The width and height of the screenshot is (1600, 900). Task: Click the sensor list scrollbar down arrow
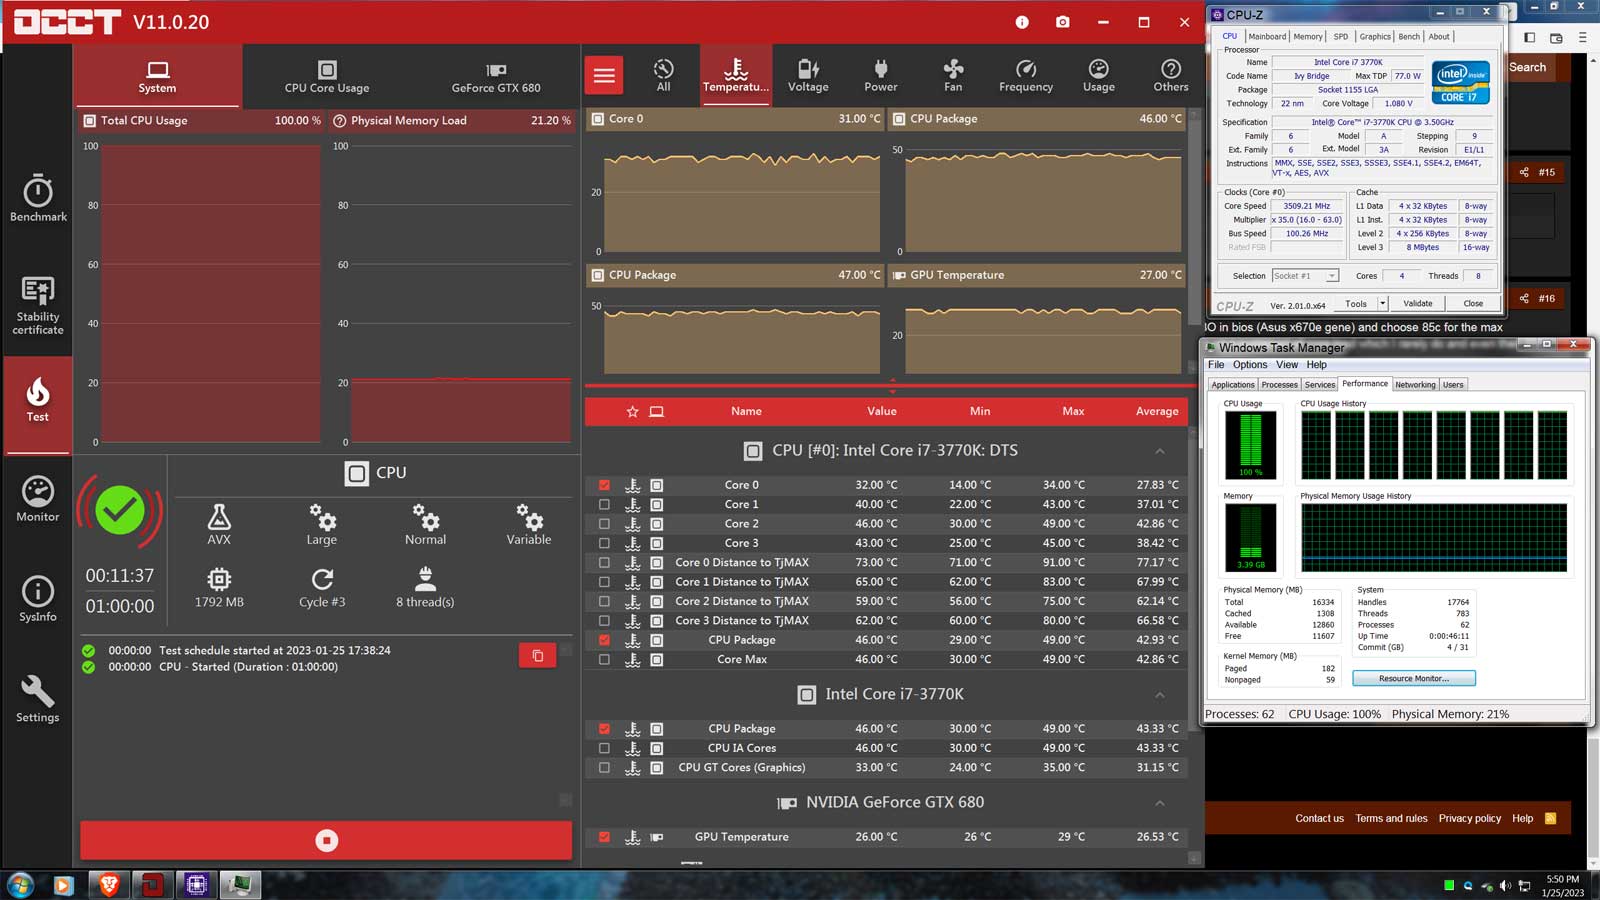[x=1194, y=859]
